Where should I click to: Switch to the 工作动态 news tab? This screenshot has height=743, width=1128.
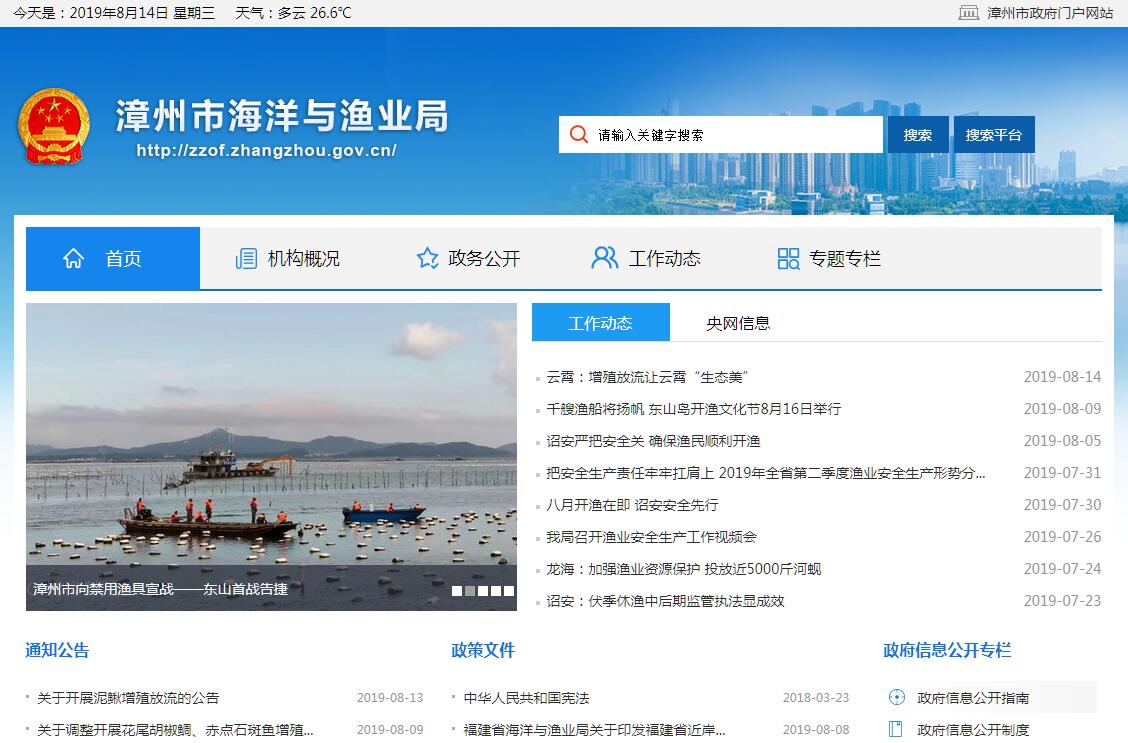(601, 322)
